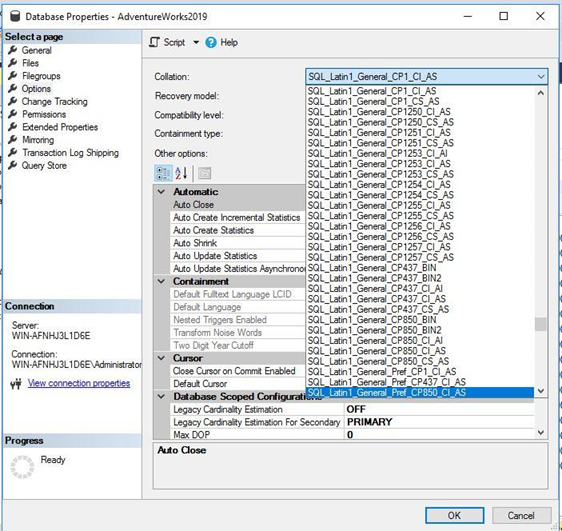Click wrench icon beside Query Store
This screenshot has height=531, width=562.
(x=13, y=166)
